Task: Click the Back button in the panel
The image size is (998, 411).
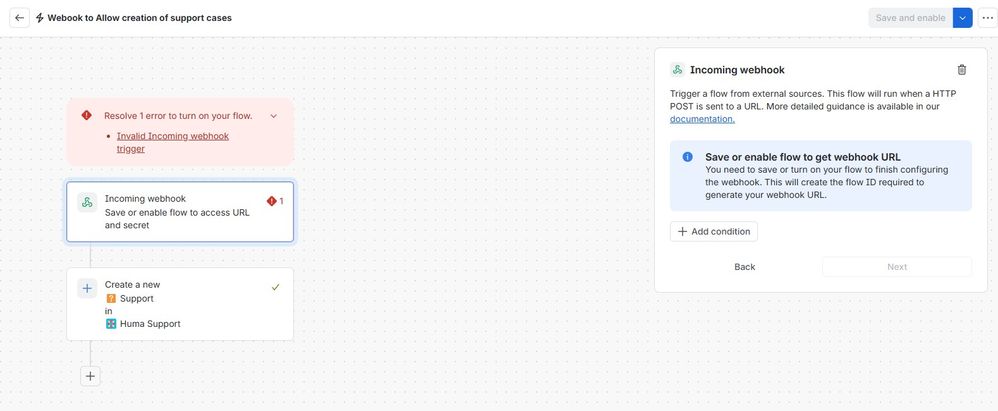Action: point(744,267)
